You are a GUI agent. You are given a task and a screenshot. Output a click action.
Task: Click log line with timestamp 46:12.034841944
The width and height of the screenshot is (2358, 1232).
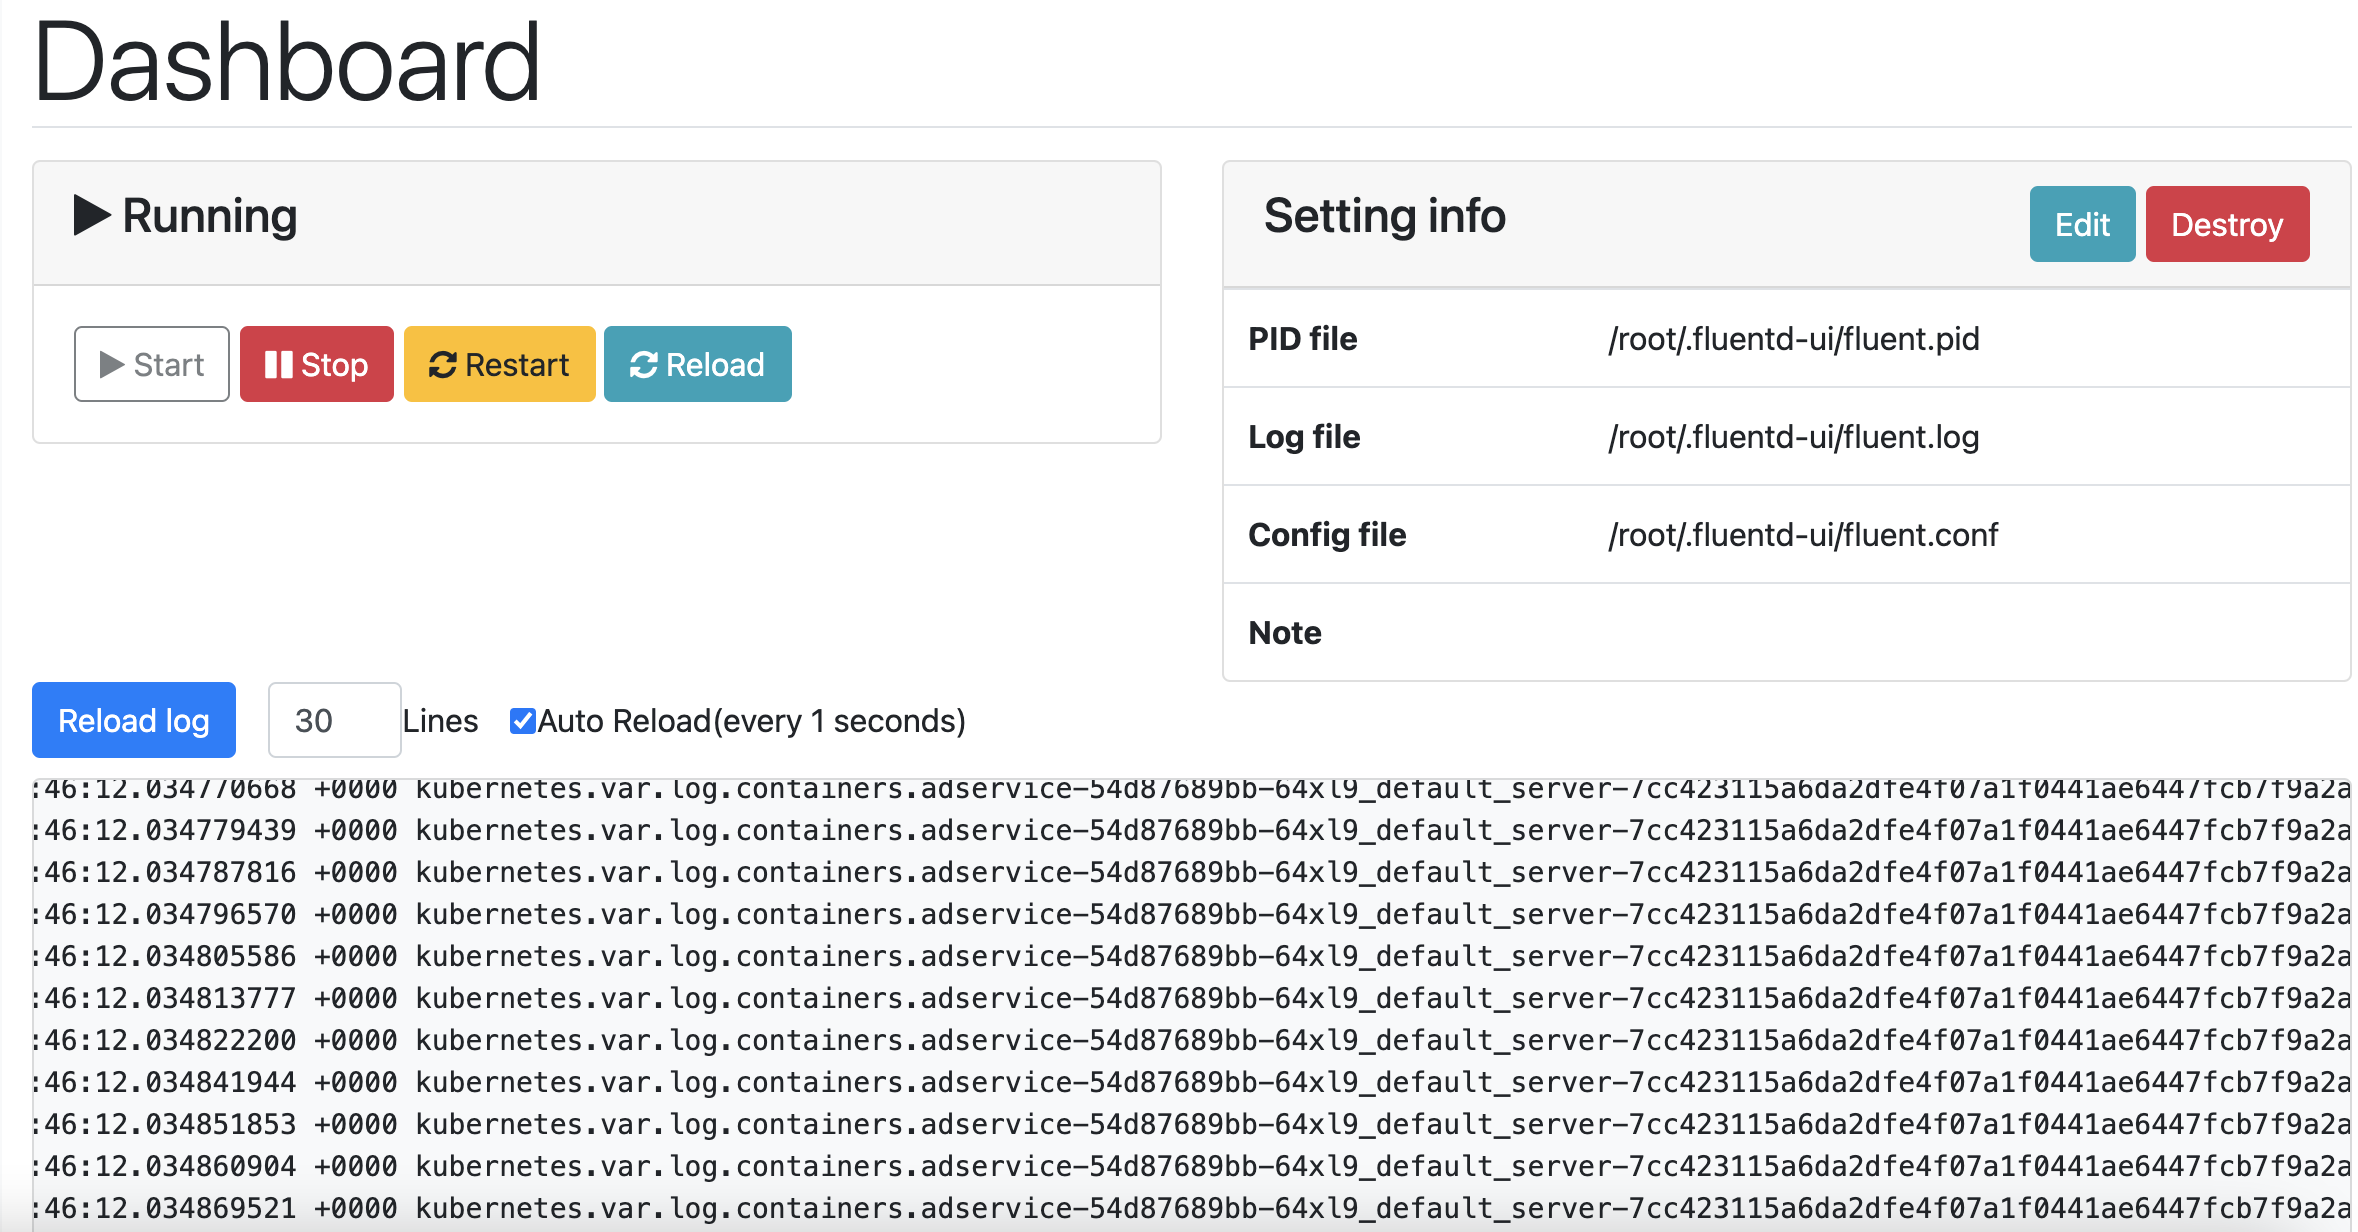[x=1190, y=1082]
